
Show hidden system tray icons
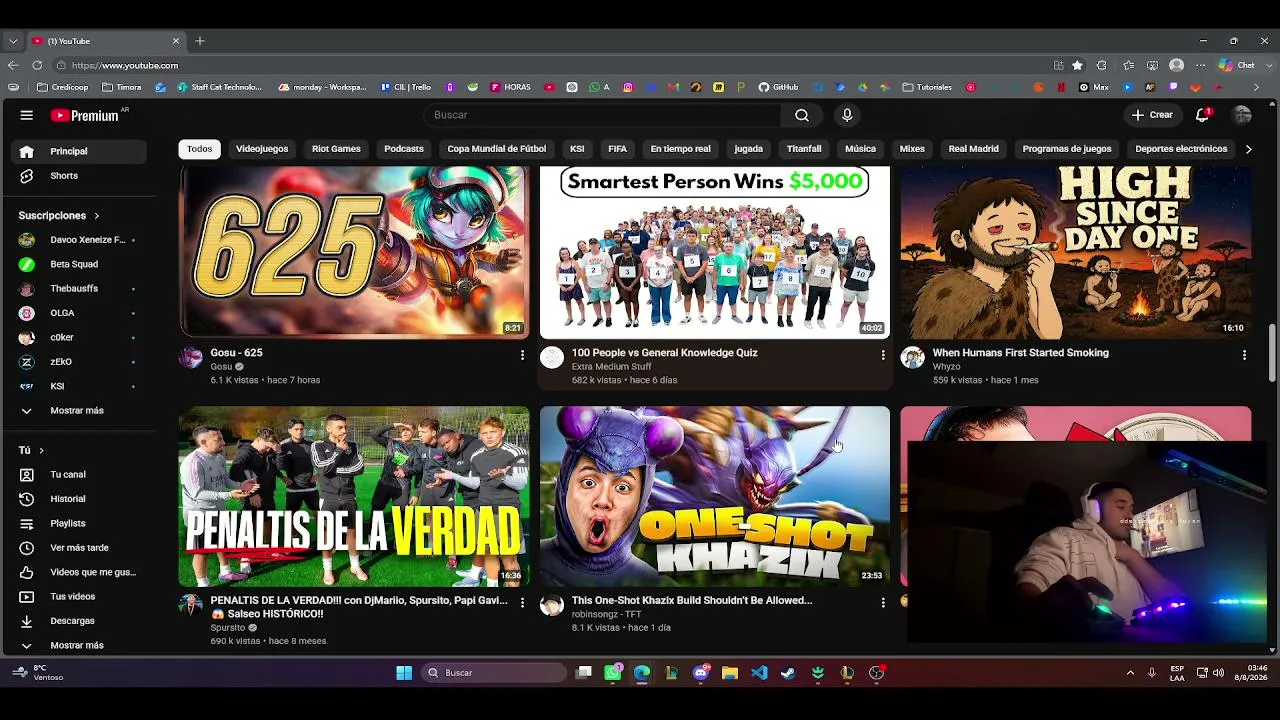tap(1130, 673)
